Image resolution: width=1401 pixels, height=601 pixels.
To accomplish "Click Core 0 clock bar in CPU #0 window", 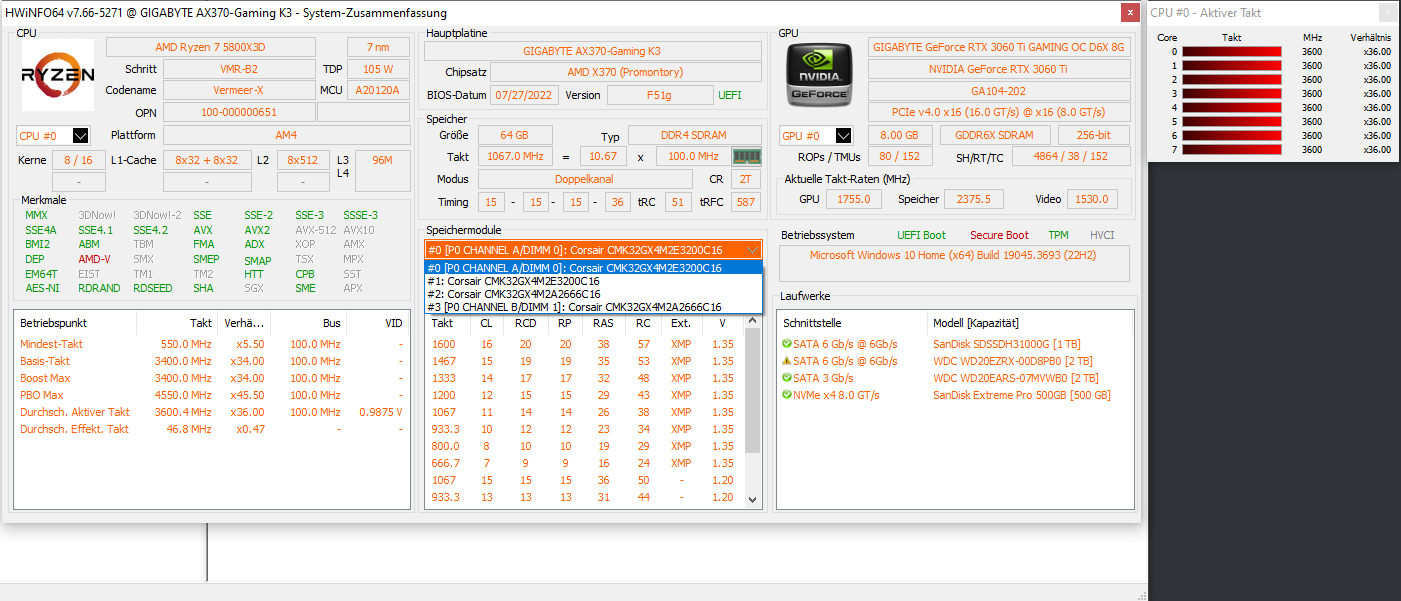I will (1232, 51).
